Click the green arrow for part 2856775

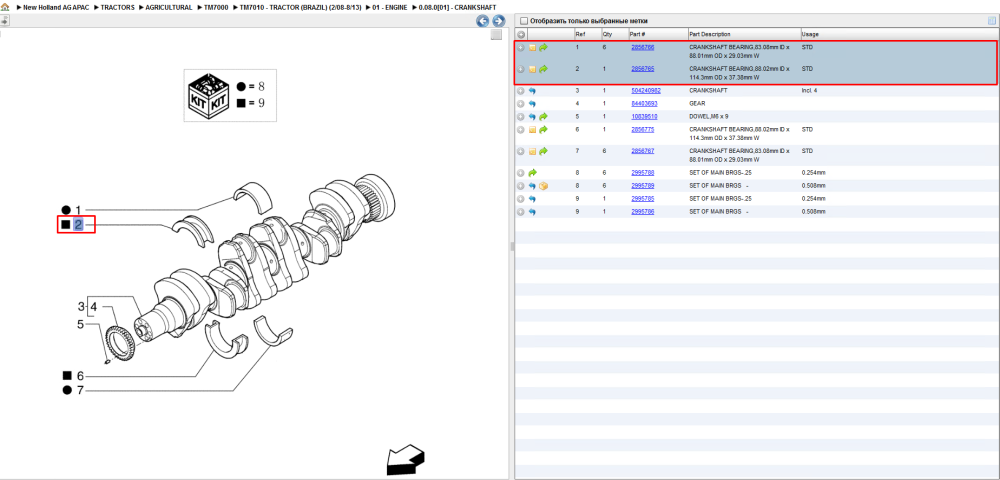tap(543, 129)
